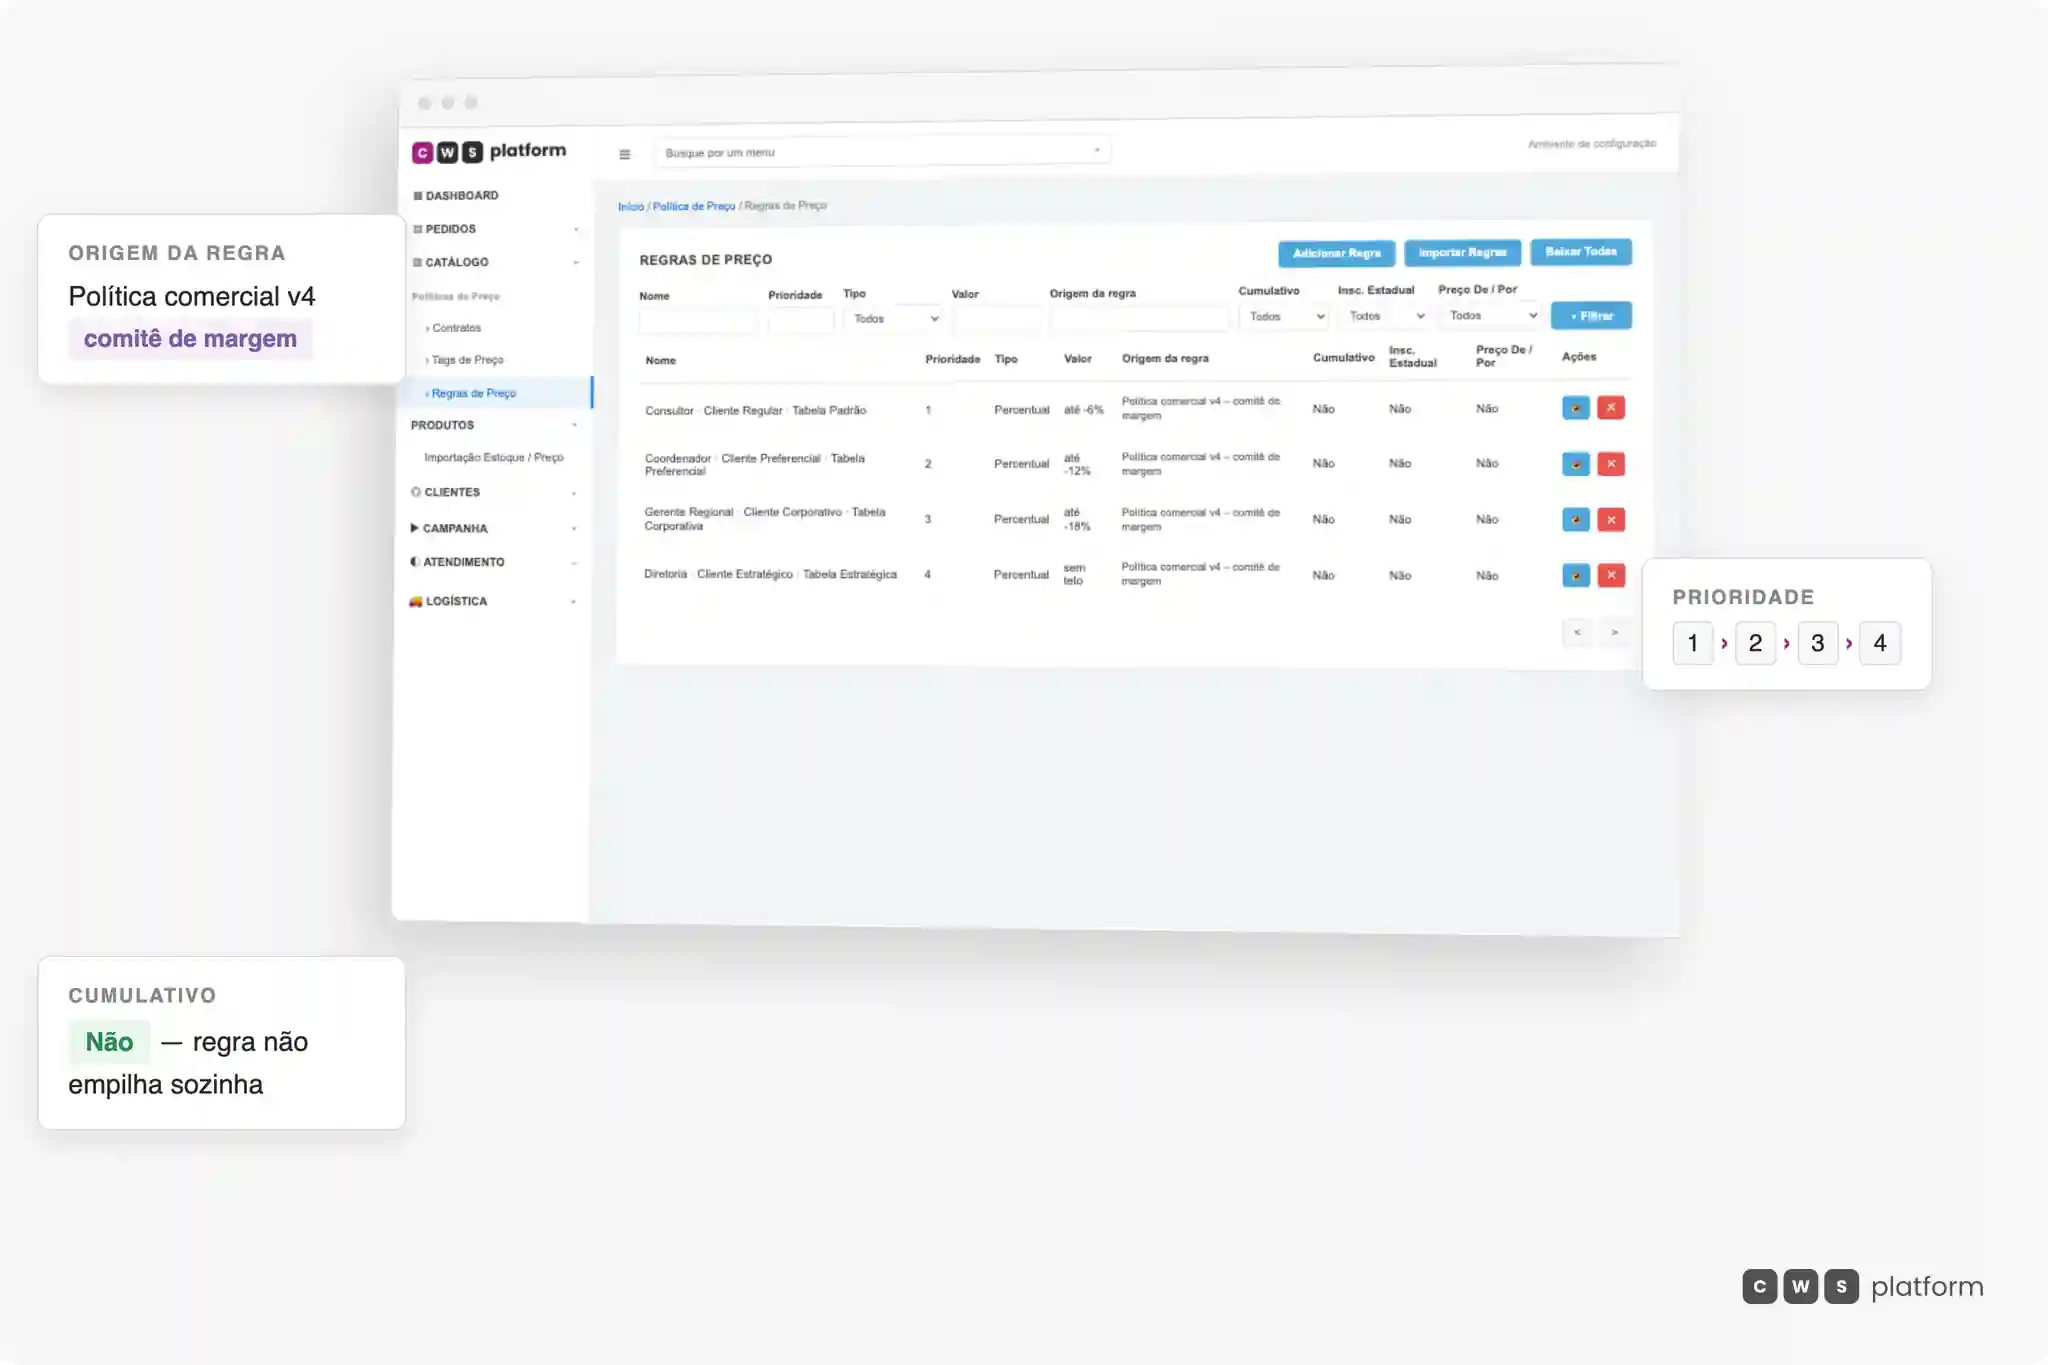Open the Cumulativo filter dropdown

1283,316
